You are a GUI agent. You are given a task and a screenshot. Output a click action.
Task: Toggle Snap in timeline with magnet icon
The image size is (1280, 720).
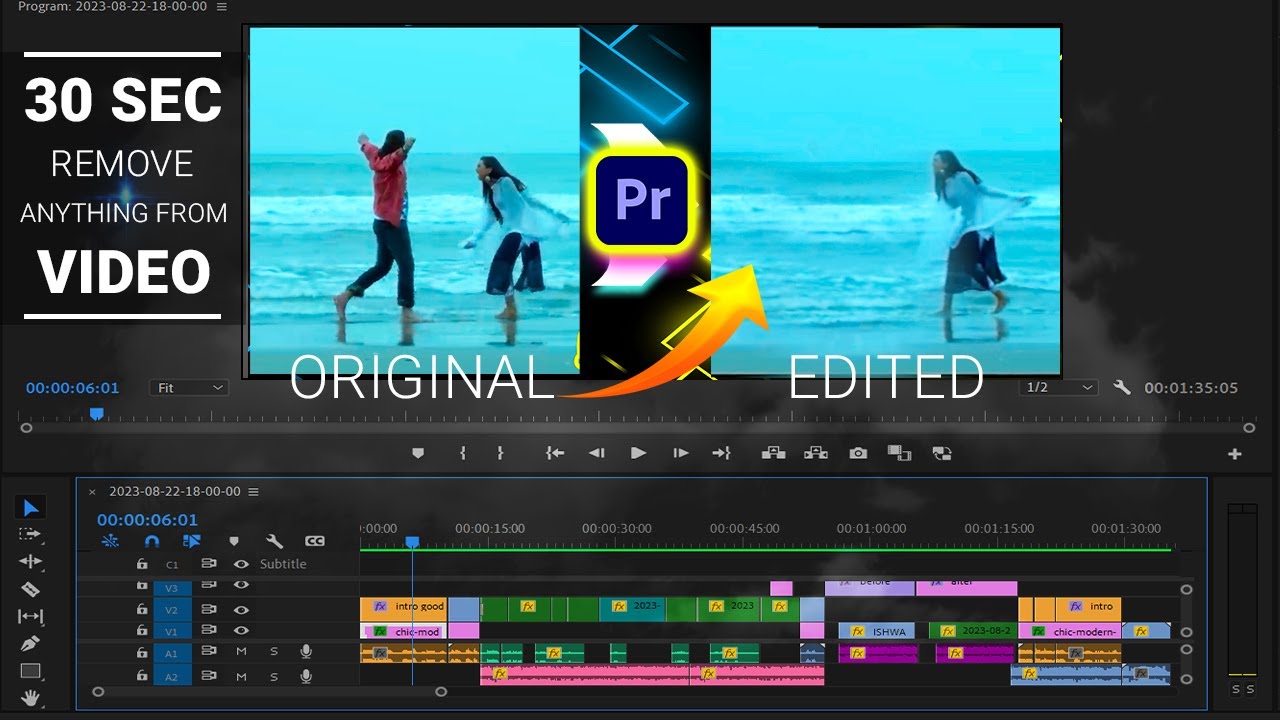152,541
